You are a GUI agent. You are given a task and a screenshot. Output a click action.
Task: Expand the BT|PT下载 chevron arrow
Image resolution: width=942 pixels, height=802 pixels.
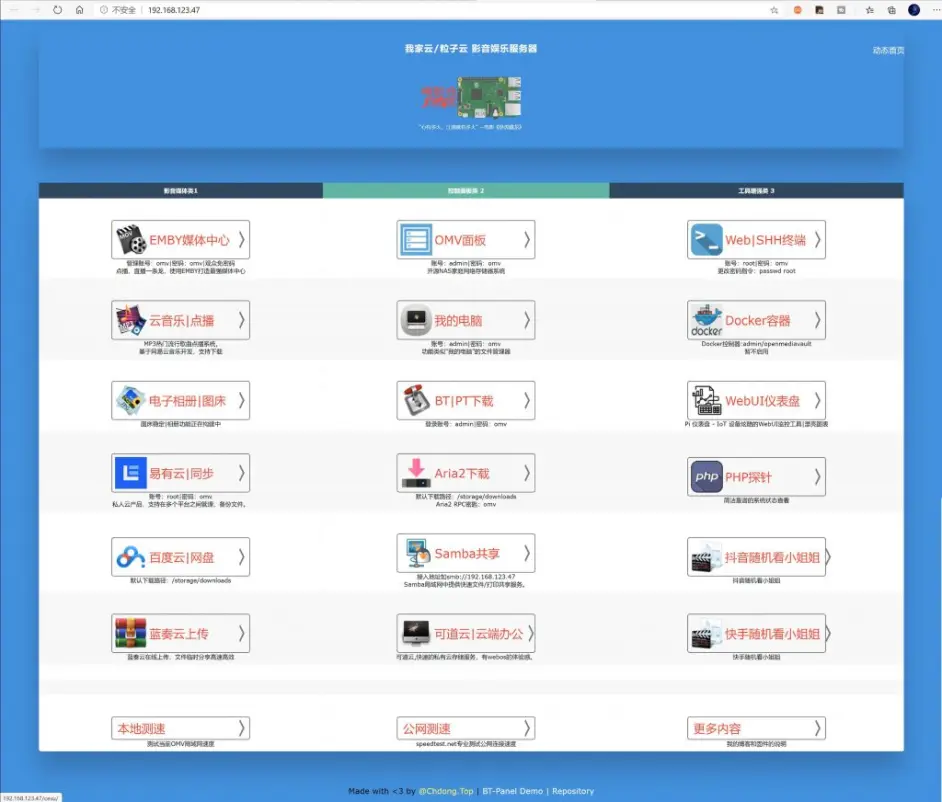pyautogui.click(x=527, y=401)
